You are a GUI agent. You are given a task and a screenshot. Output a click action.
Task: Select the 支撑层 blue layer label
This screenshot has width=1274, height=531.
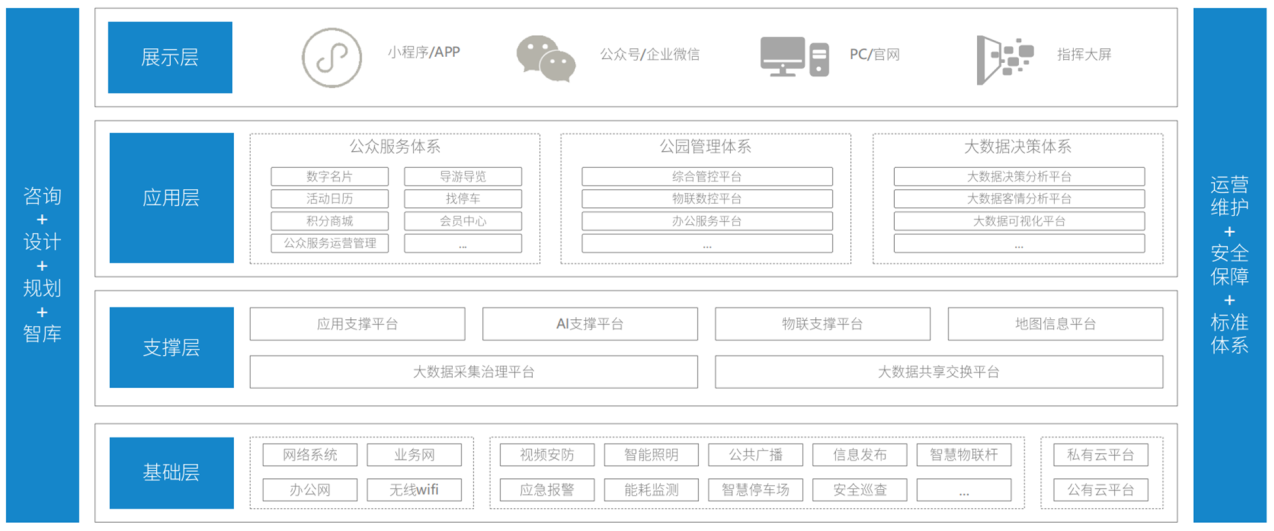tap(170, 348)
